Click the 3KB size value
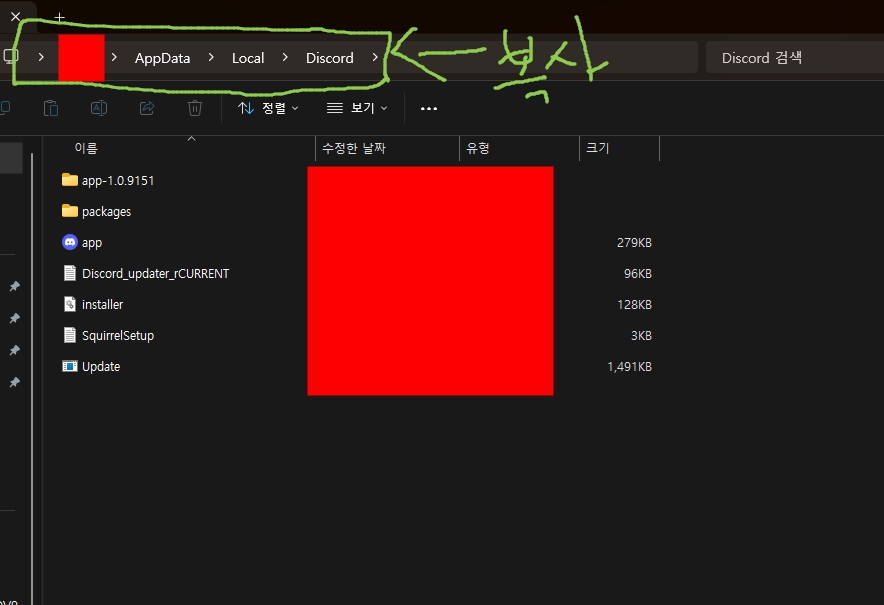The width and height of the screenshot is (884, 605). (x=641, y=335)
